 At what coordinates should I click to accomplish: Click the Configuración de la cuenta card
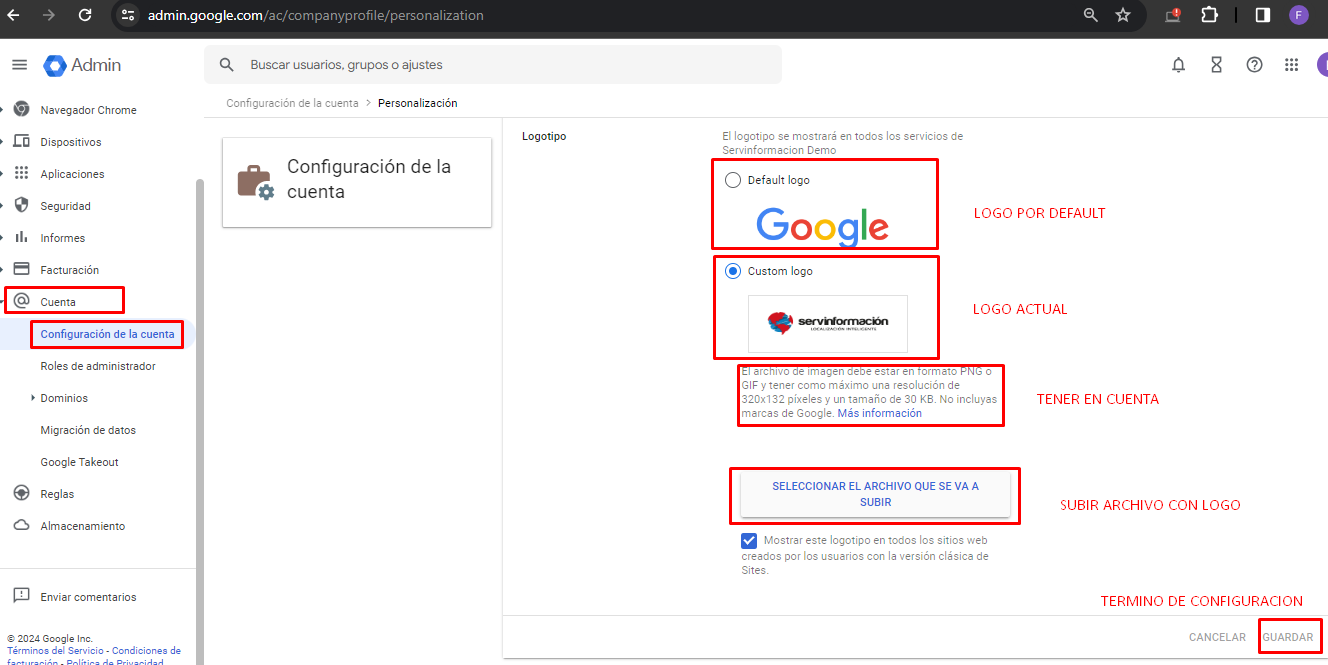(357, 182)
